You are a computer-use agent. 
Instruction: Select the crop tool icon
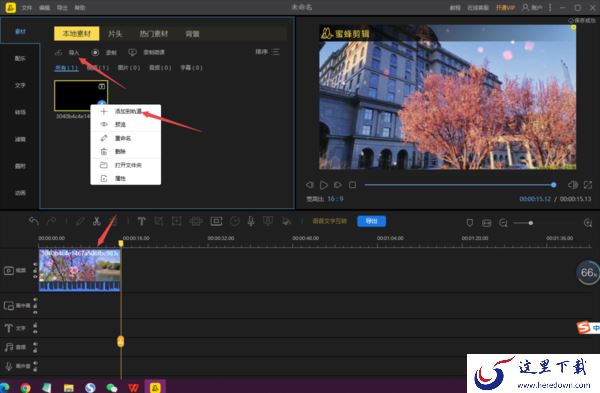159,221
